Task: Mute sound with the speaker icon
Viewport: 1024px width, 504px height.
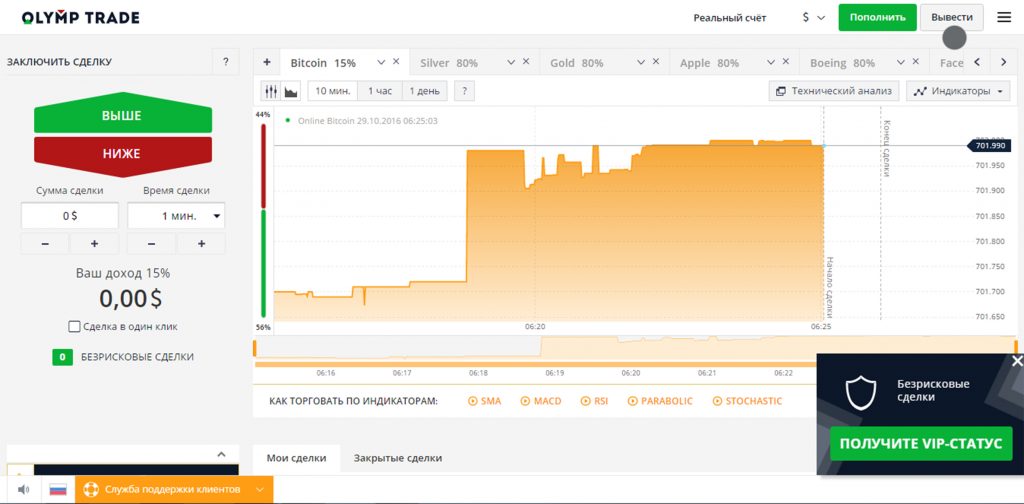Action: (24, 489)
